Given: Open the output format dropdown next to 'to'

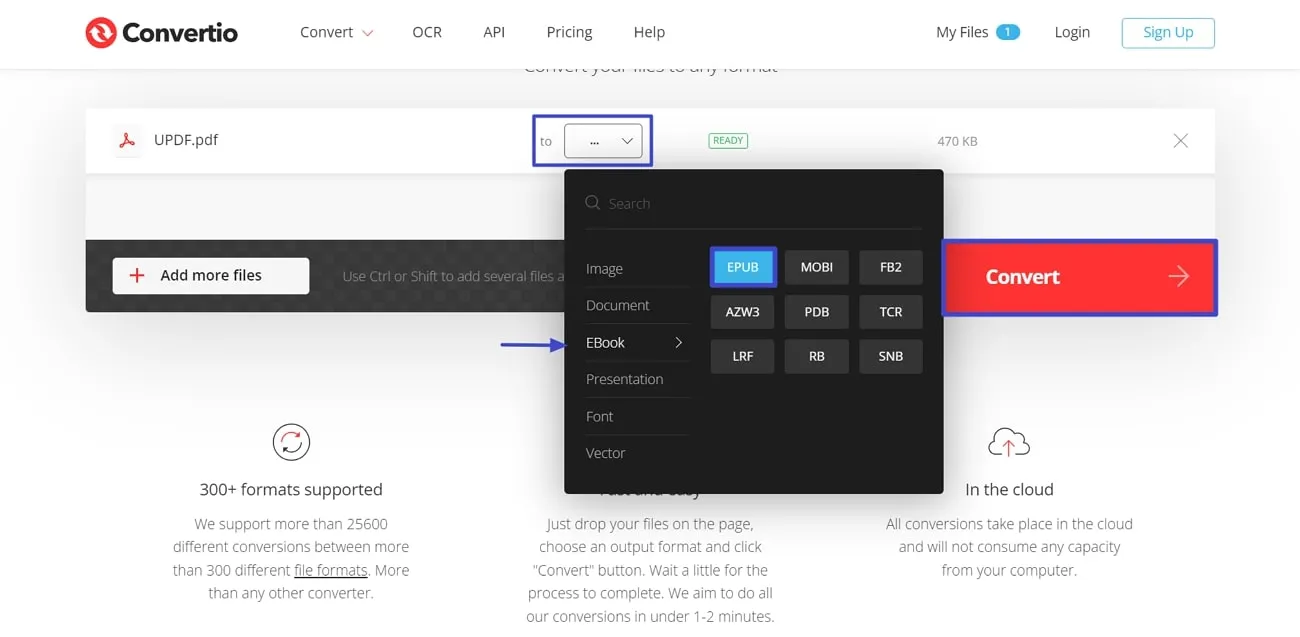Looking at the screenshot, I should pos(604,141).
